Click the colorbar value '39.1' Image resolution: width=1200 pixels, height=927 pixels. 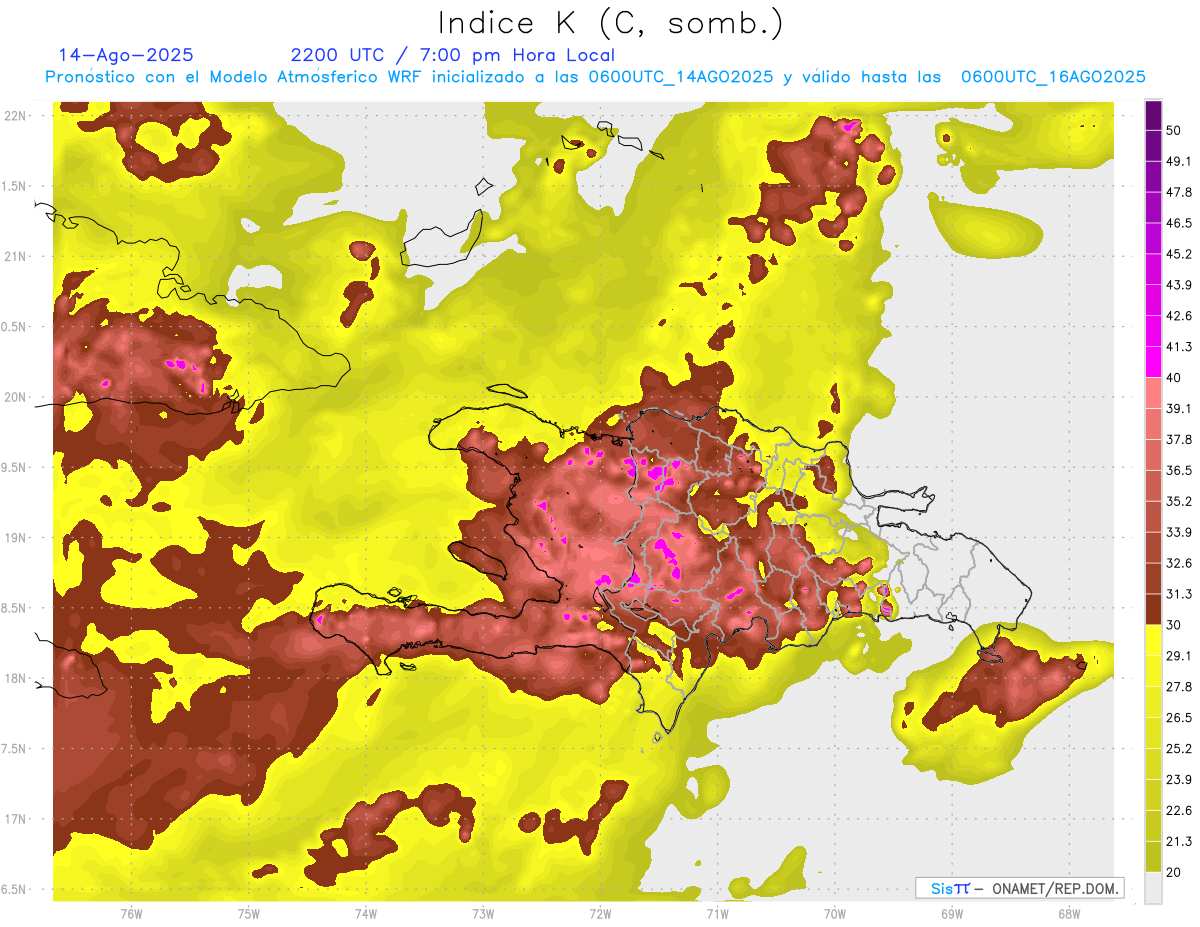pos(1179,408)
